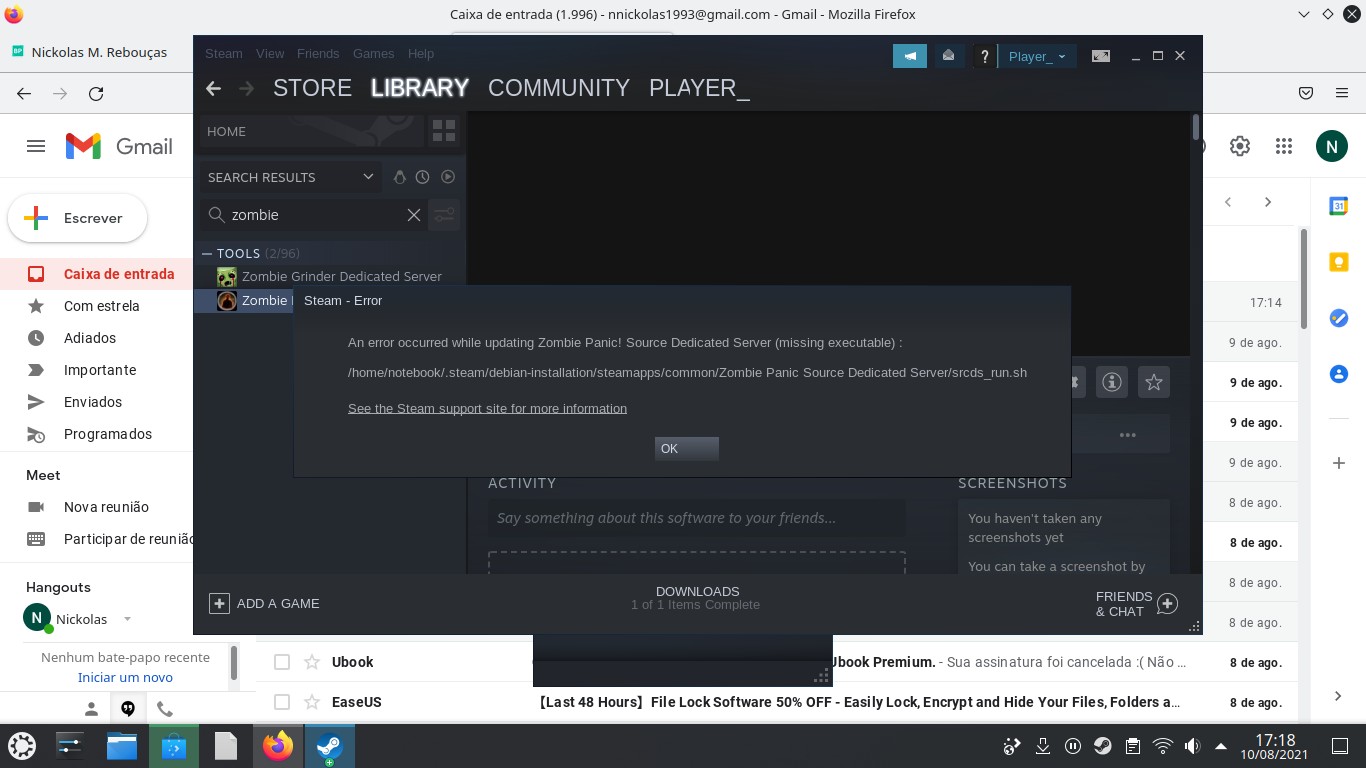Reload the Firefox page
1366x768 pixels.
tap(96, 93)
